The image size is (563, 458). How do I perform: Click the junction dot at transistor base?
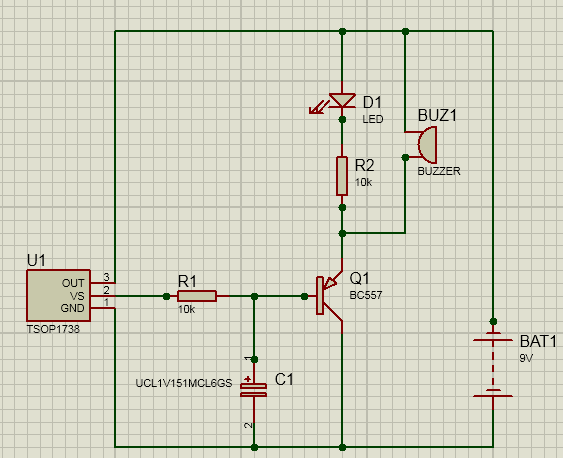[x=304, y=296]
